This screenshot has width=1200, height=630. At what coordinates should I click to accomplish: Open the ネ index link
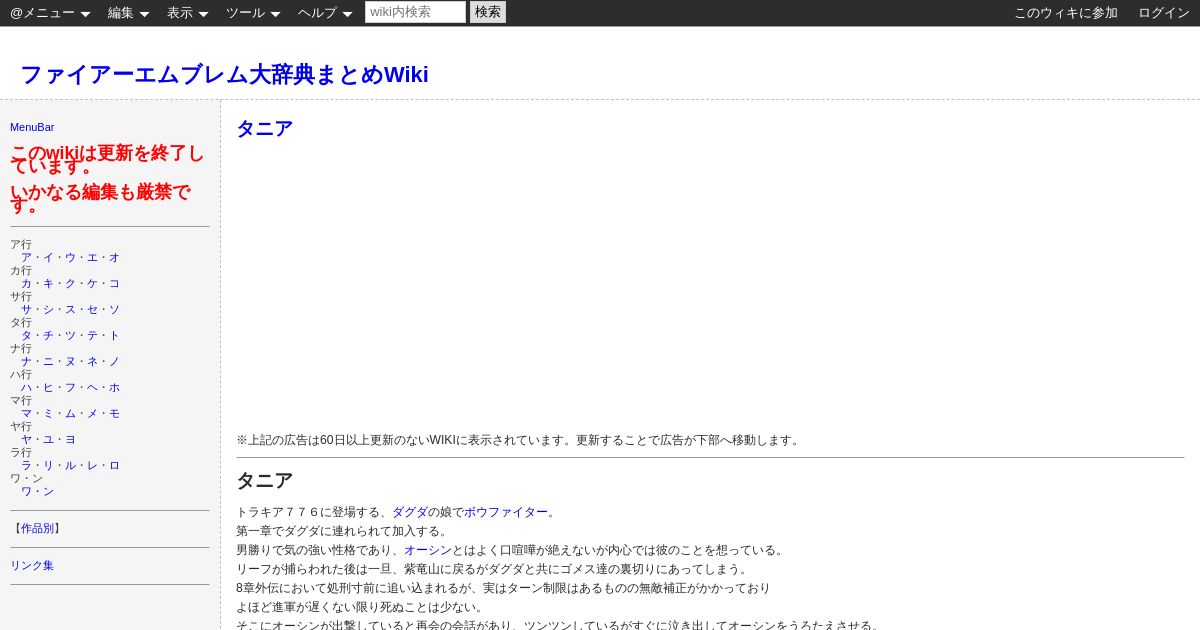[x=92, y=362]
